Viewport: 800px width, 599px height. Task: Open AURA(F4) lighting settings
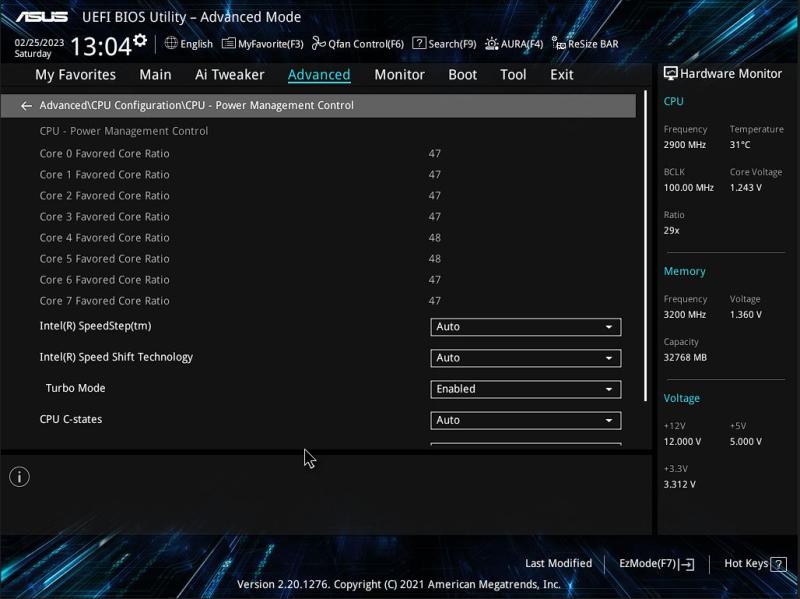[x=514, y=44]
